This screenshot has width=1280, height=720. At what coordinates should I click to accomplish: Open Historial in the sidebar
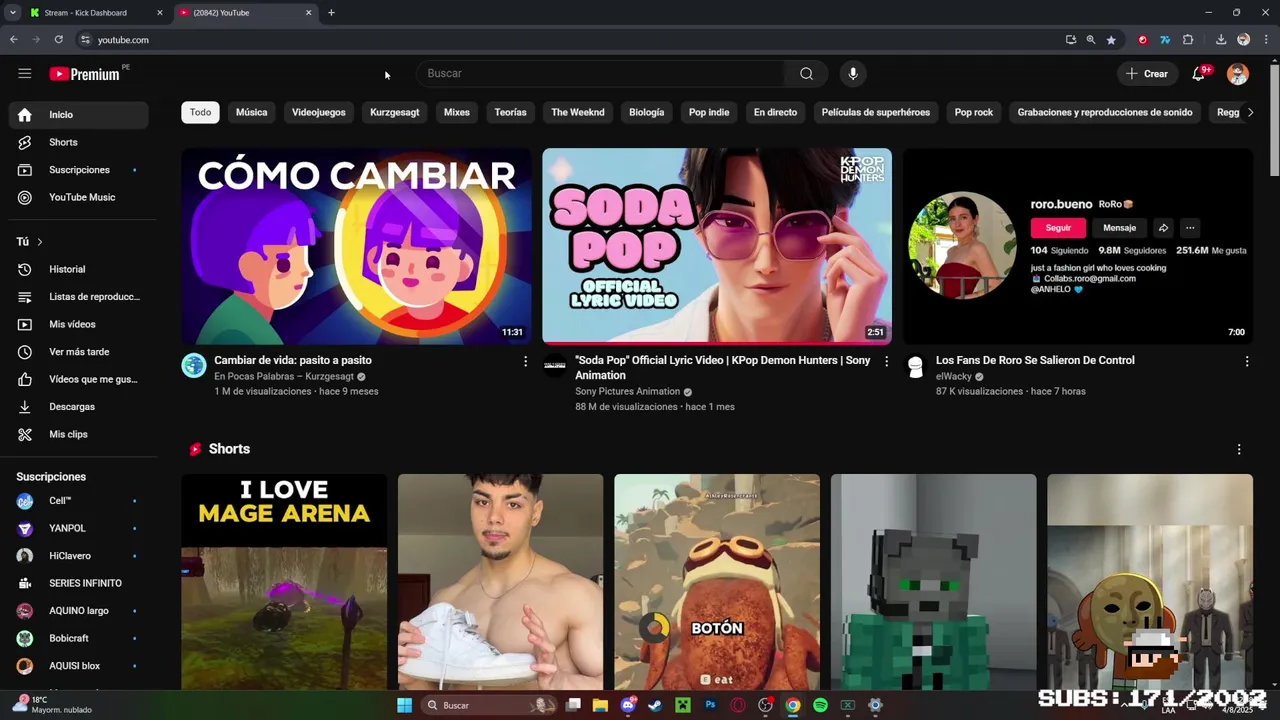(x=78, y=270)
